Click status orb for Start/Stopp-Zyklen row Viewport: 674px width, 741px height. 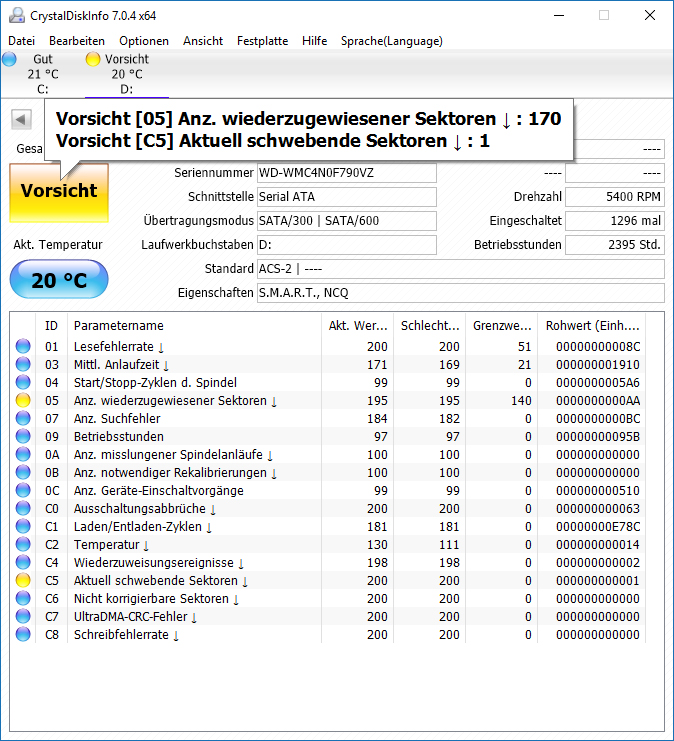point(23,382)
